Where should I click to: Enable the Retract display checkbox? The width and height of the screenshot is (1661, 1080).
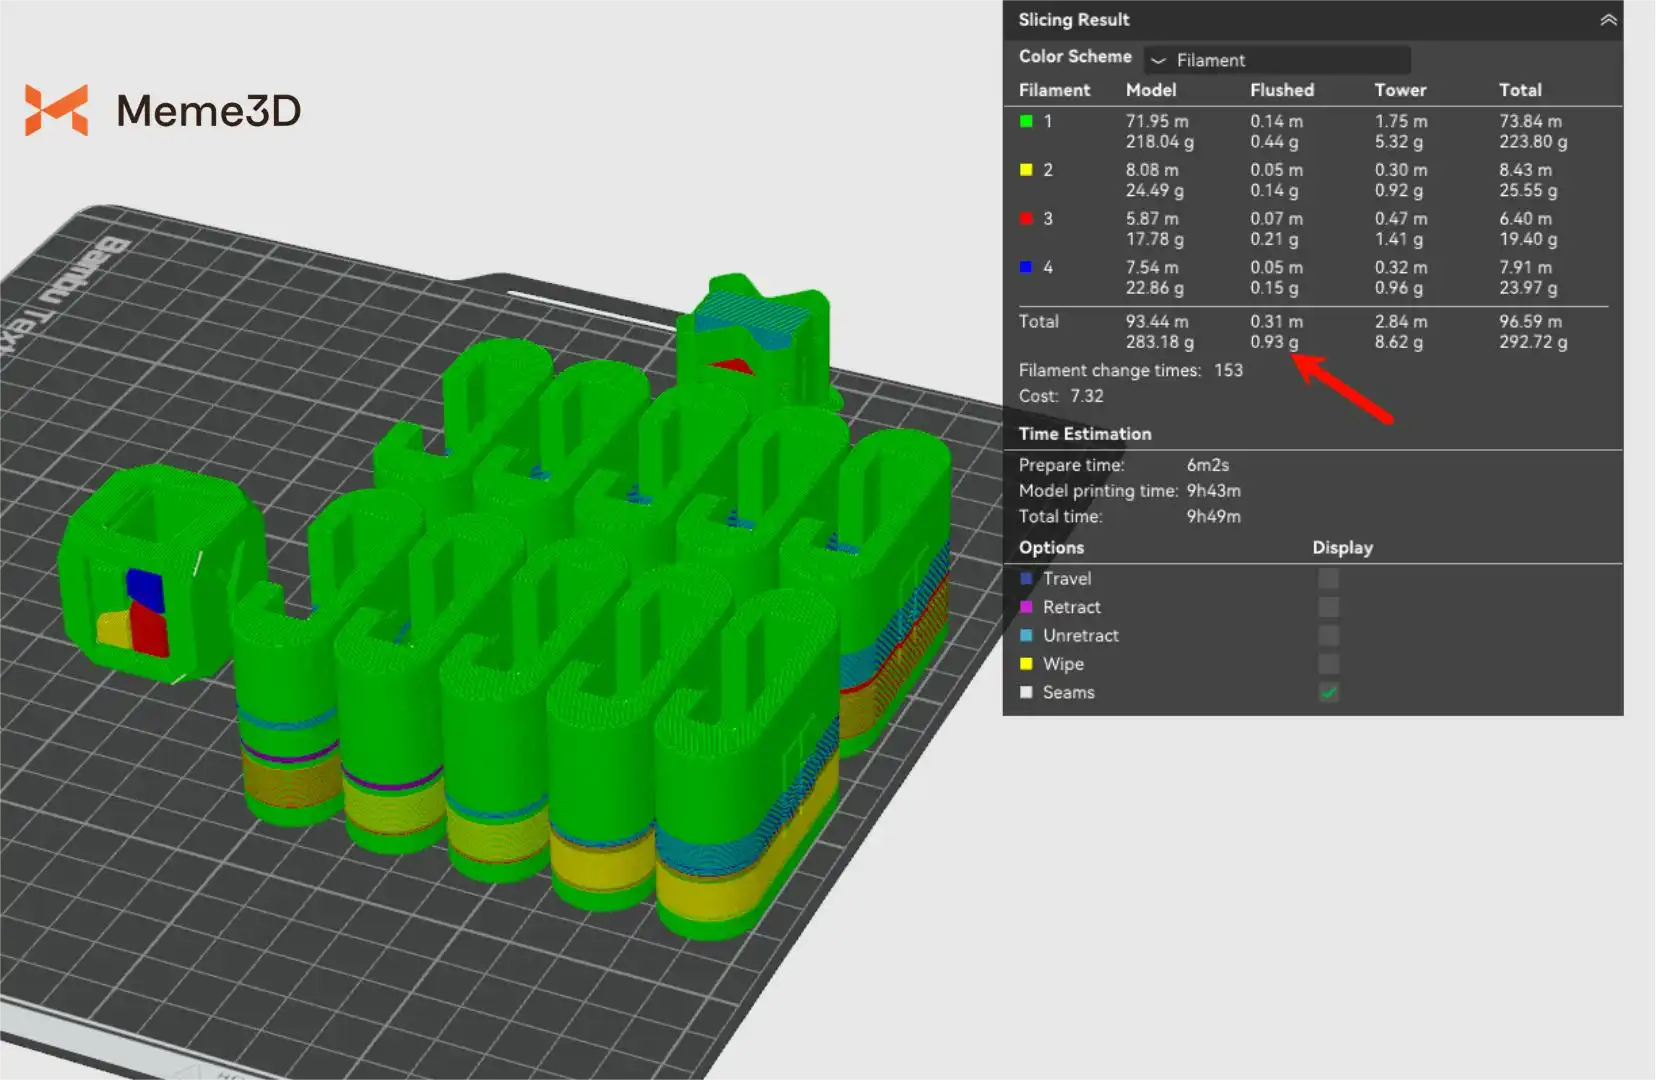[x=1328, y=607]
